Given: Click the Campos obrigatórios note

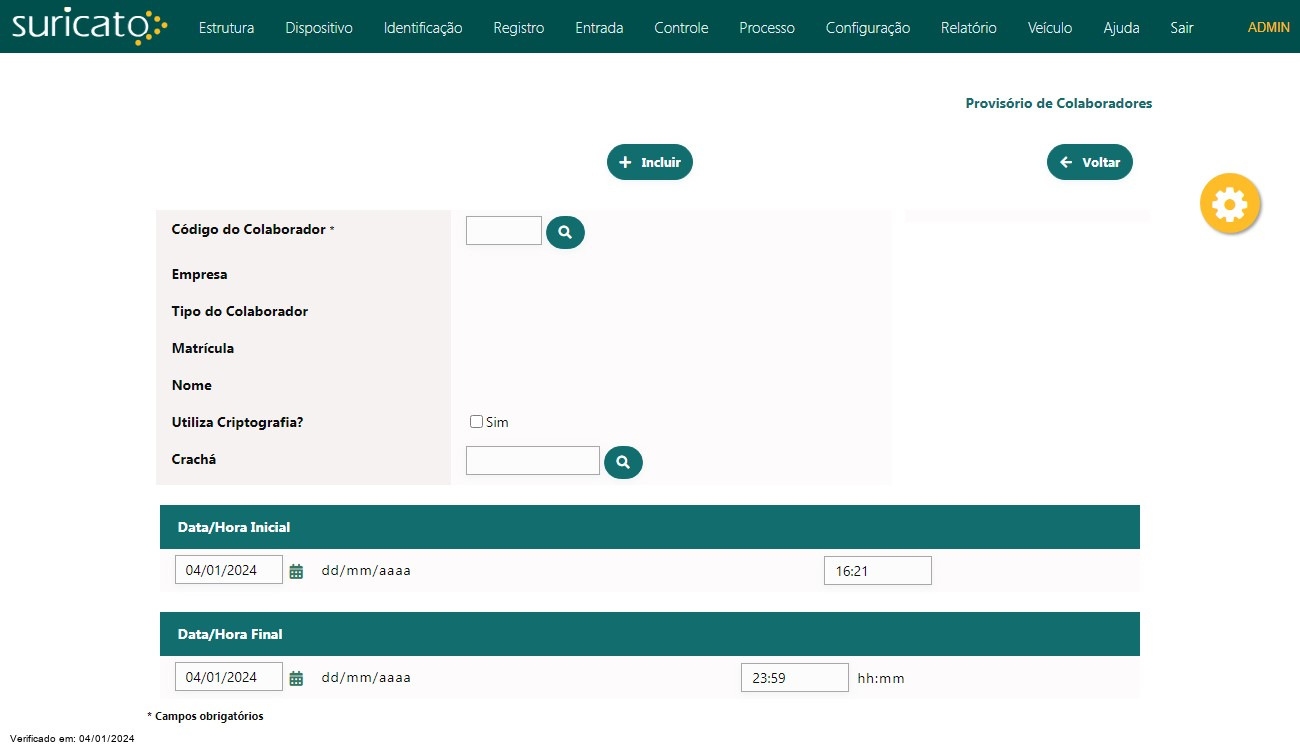Looking at the screenshot, I should coord(205,716).
